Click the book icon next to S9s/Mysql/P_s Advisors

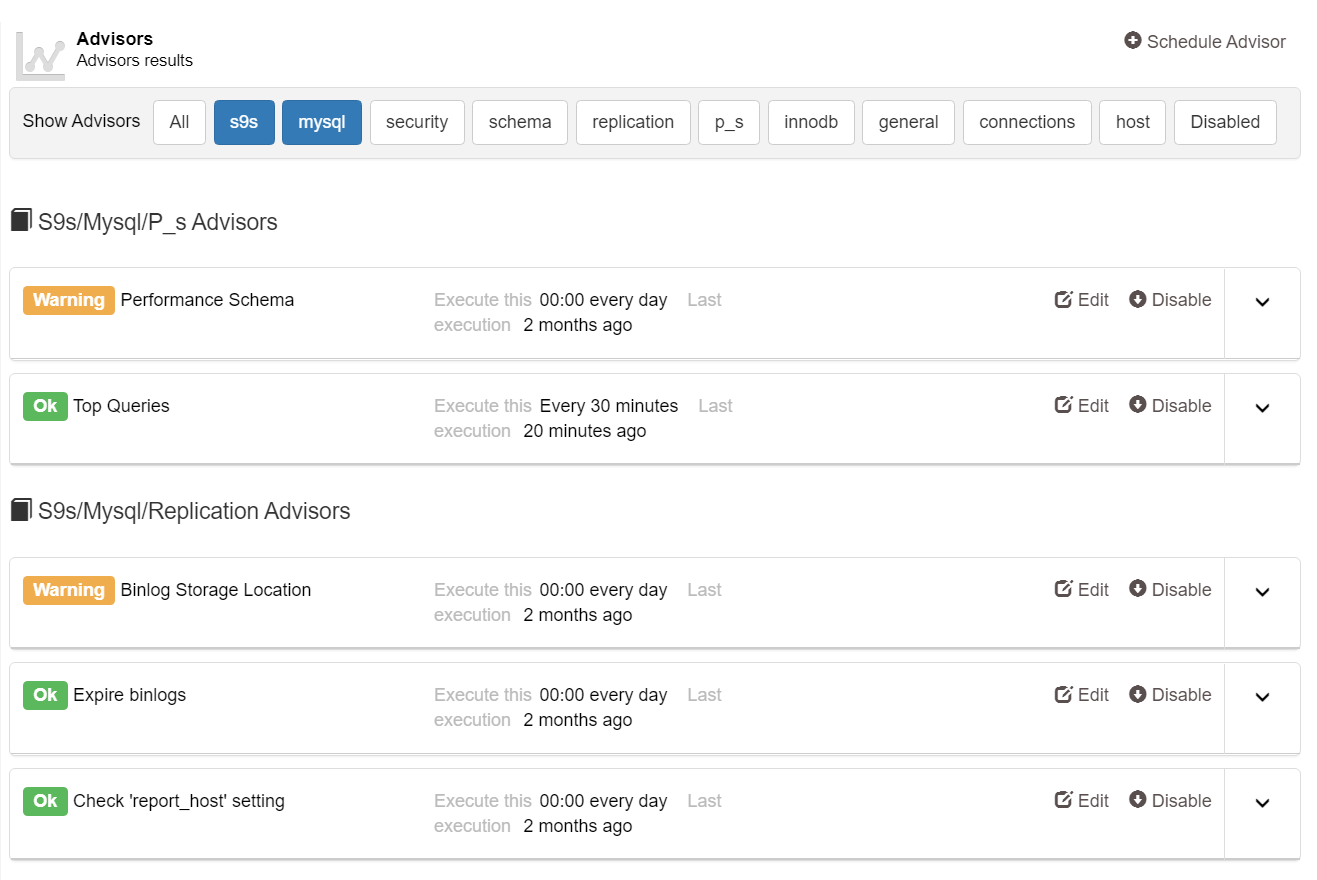[x=21, y=220]
